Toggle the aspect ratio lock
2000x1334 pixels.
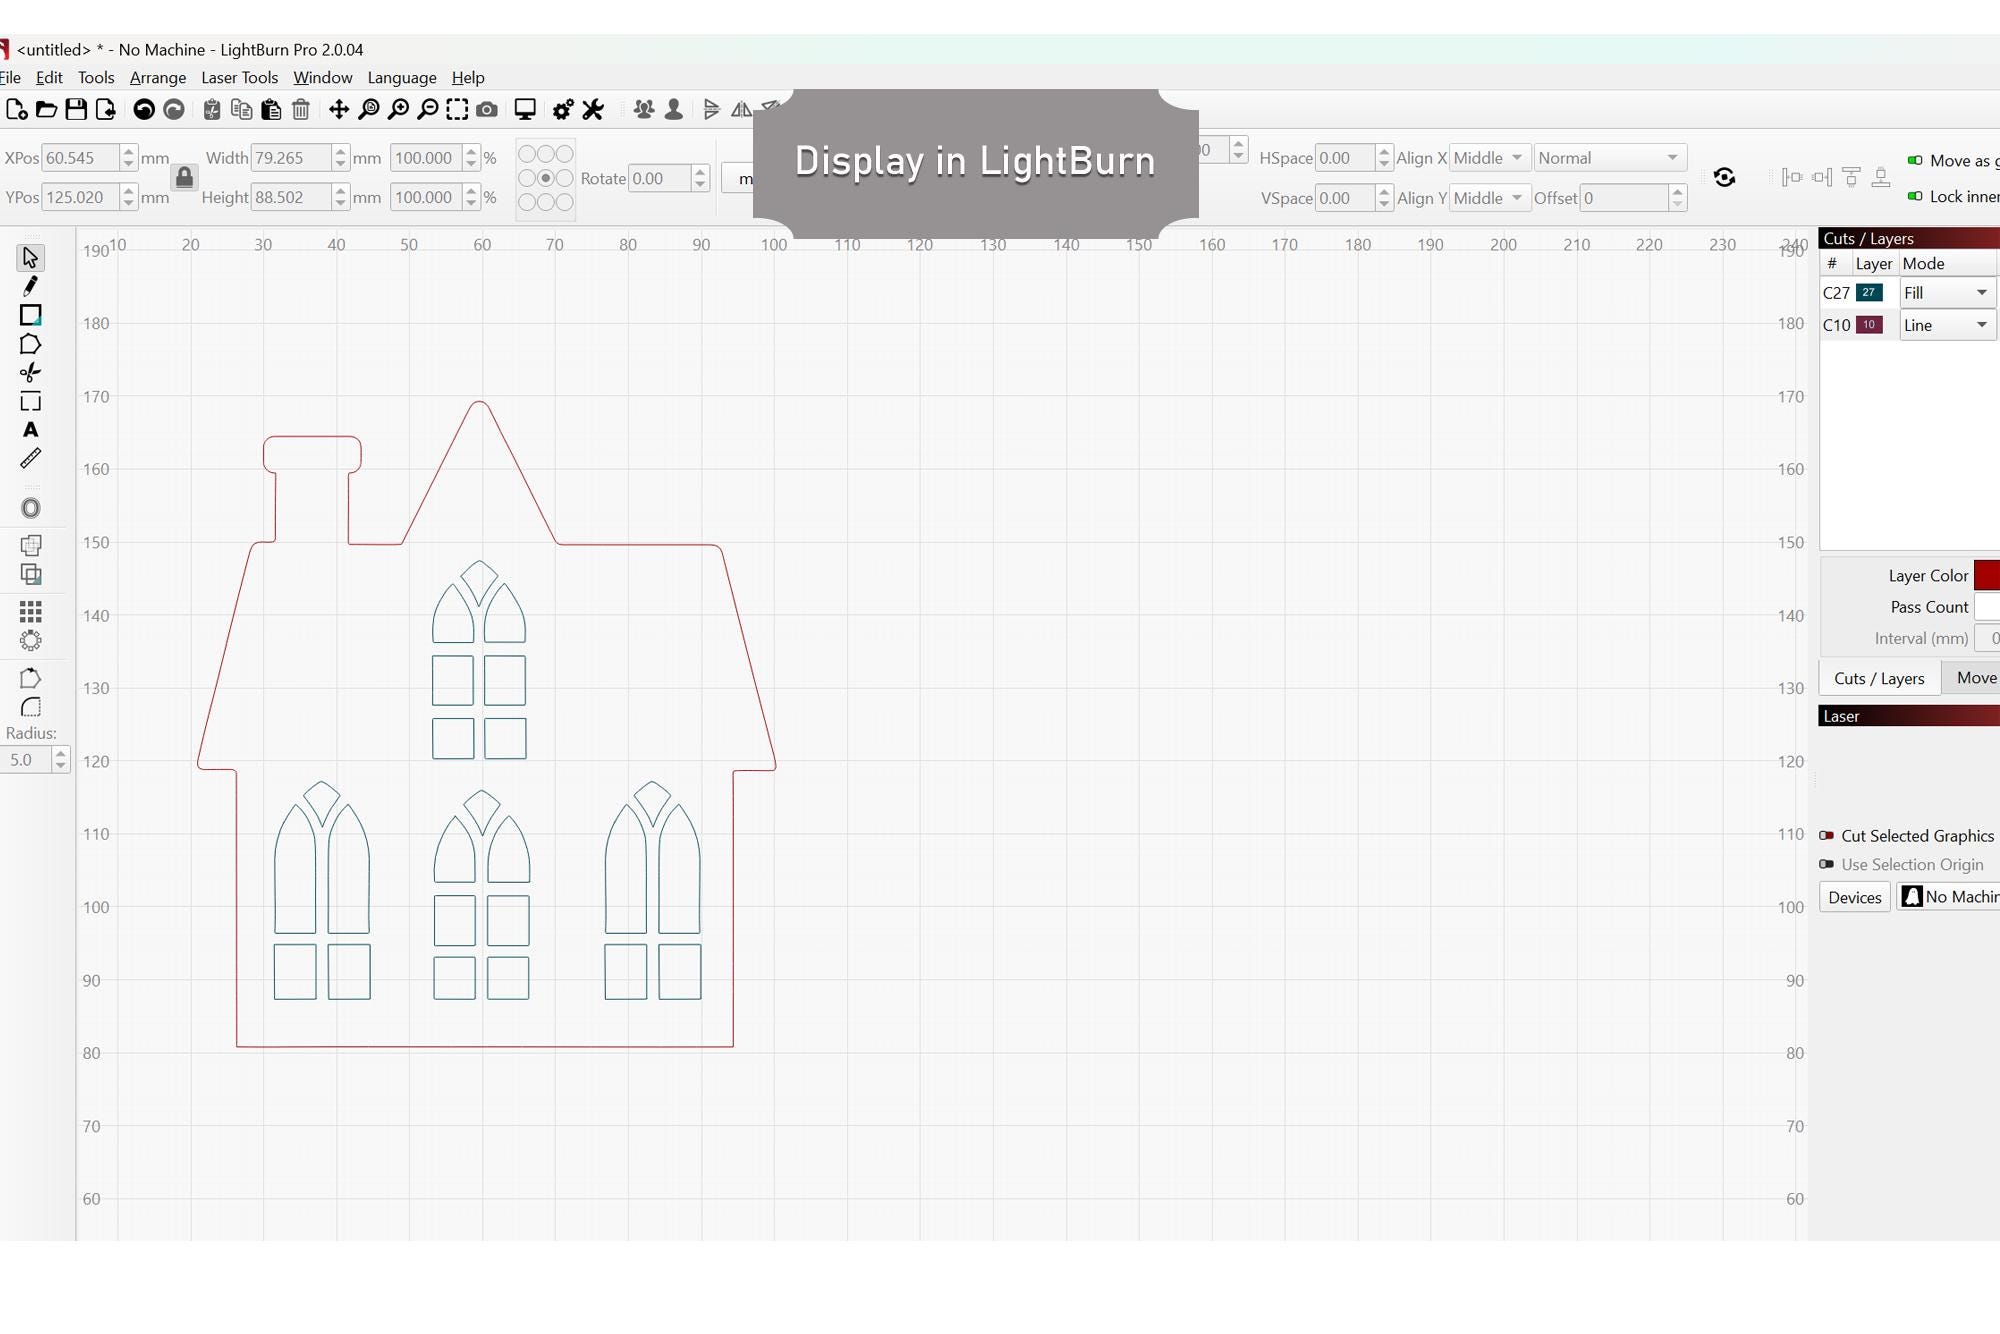[x=184, y=178]
